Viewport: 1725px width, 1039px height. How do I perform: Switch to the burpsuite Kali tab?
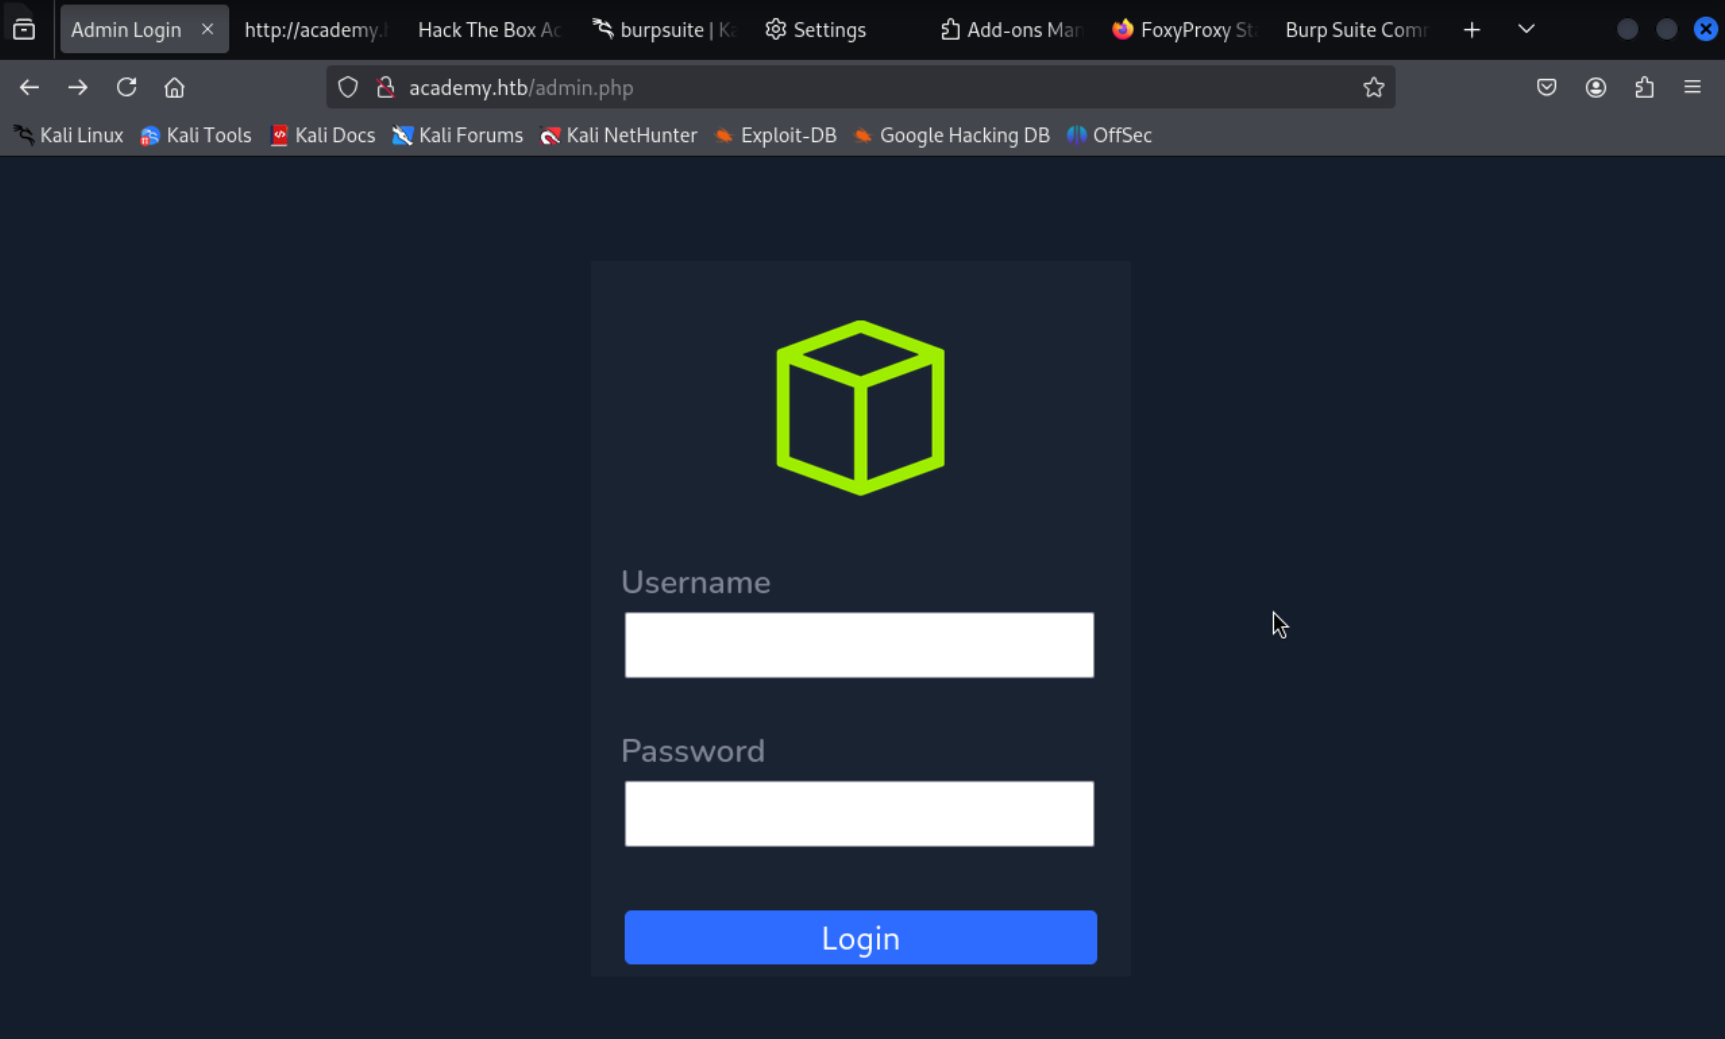click(x=666, y=30)
